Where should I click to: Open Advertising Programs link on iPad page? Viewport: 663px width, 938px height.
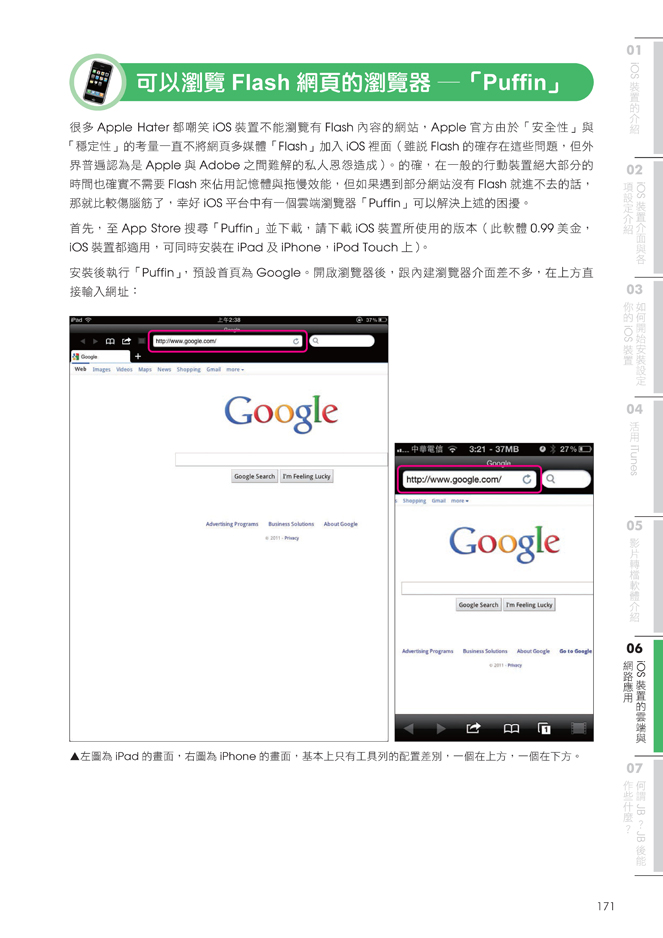232,524
